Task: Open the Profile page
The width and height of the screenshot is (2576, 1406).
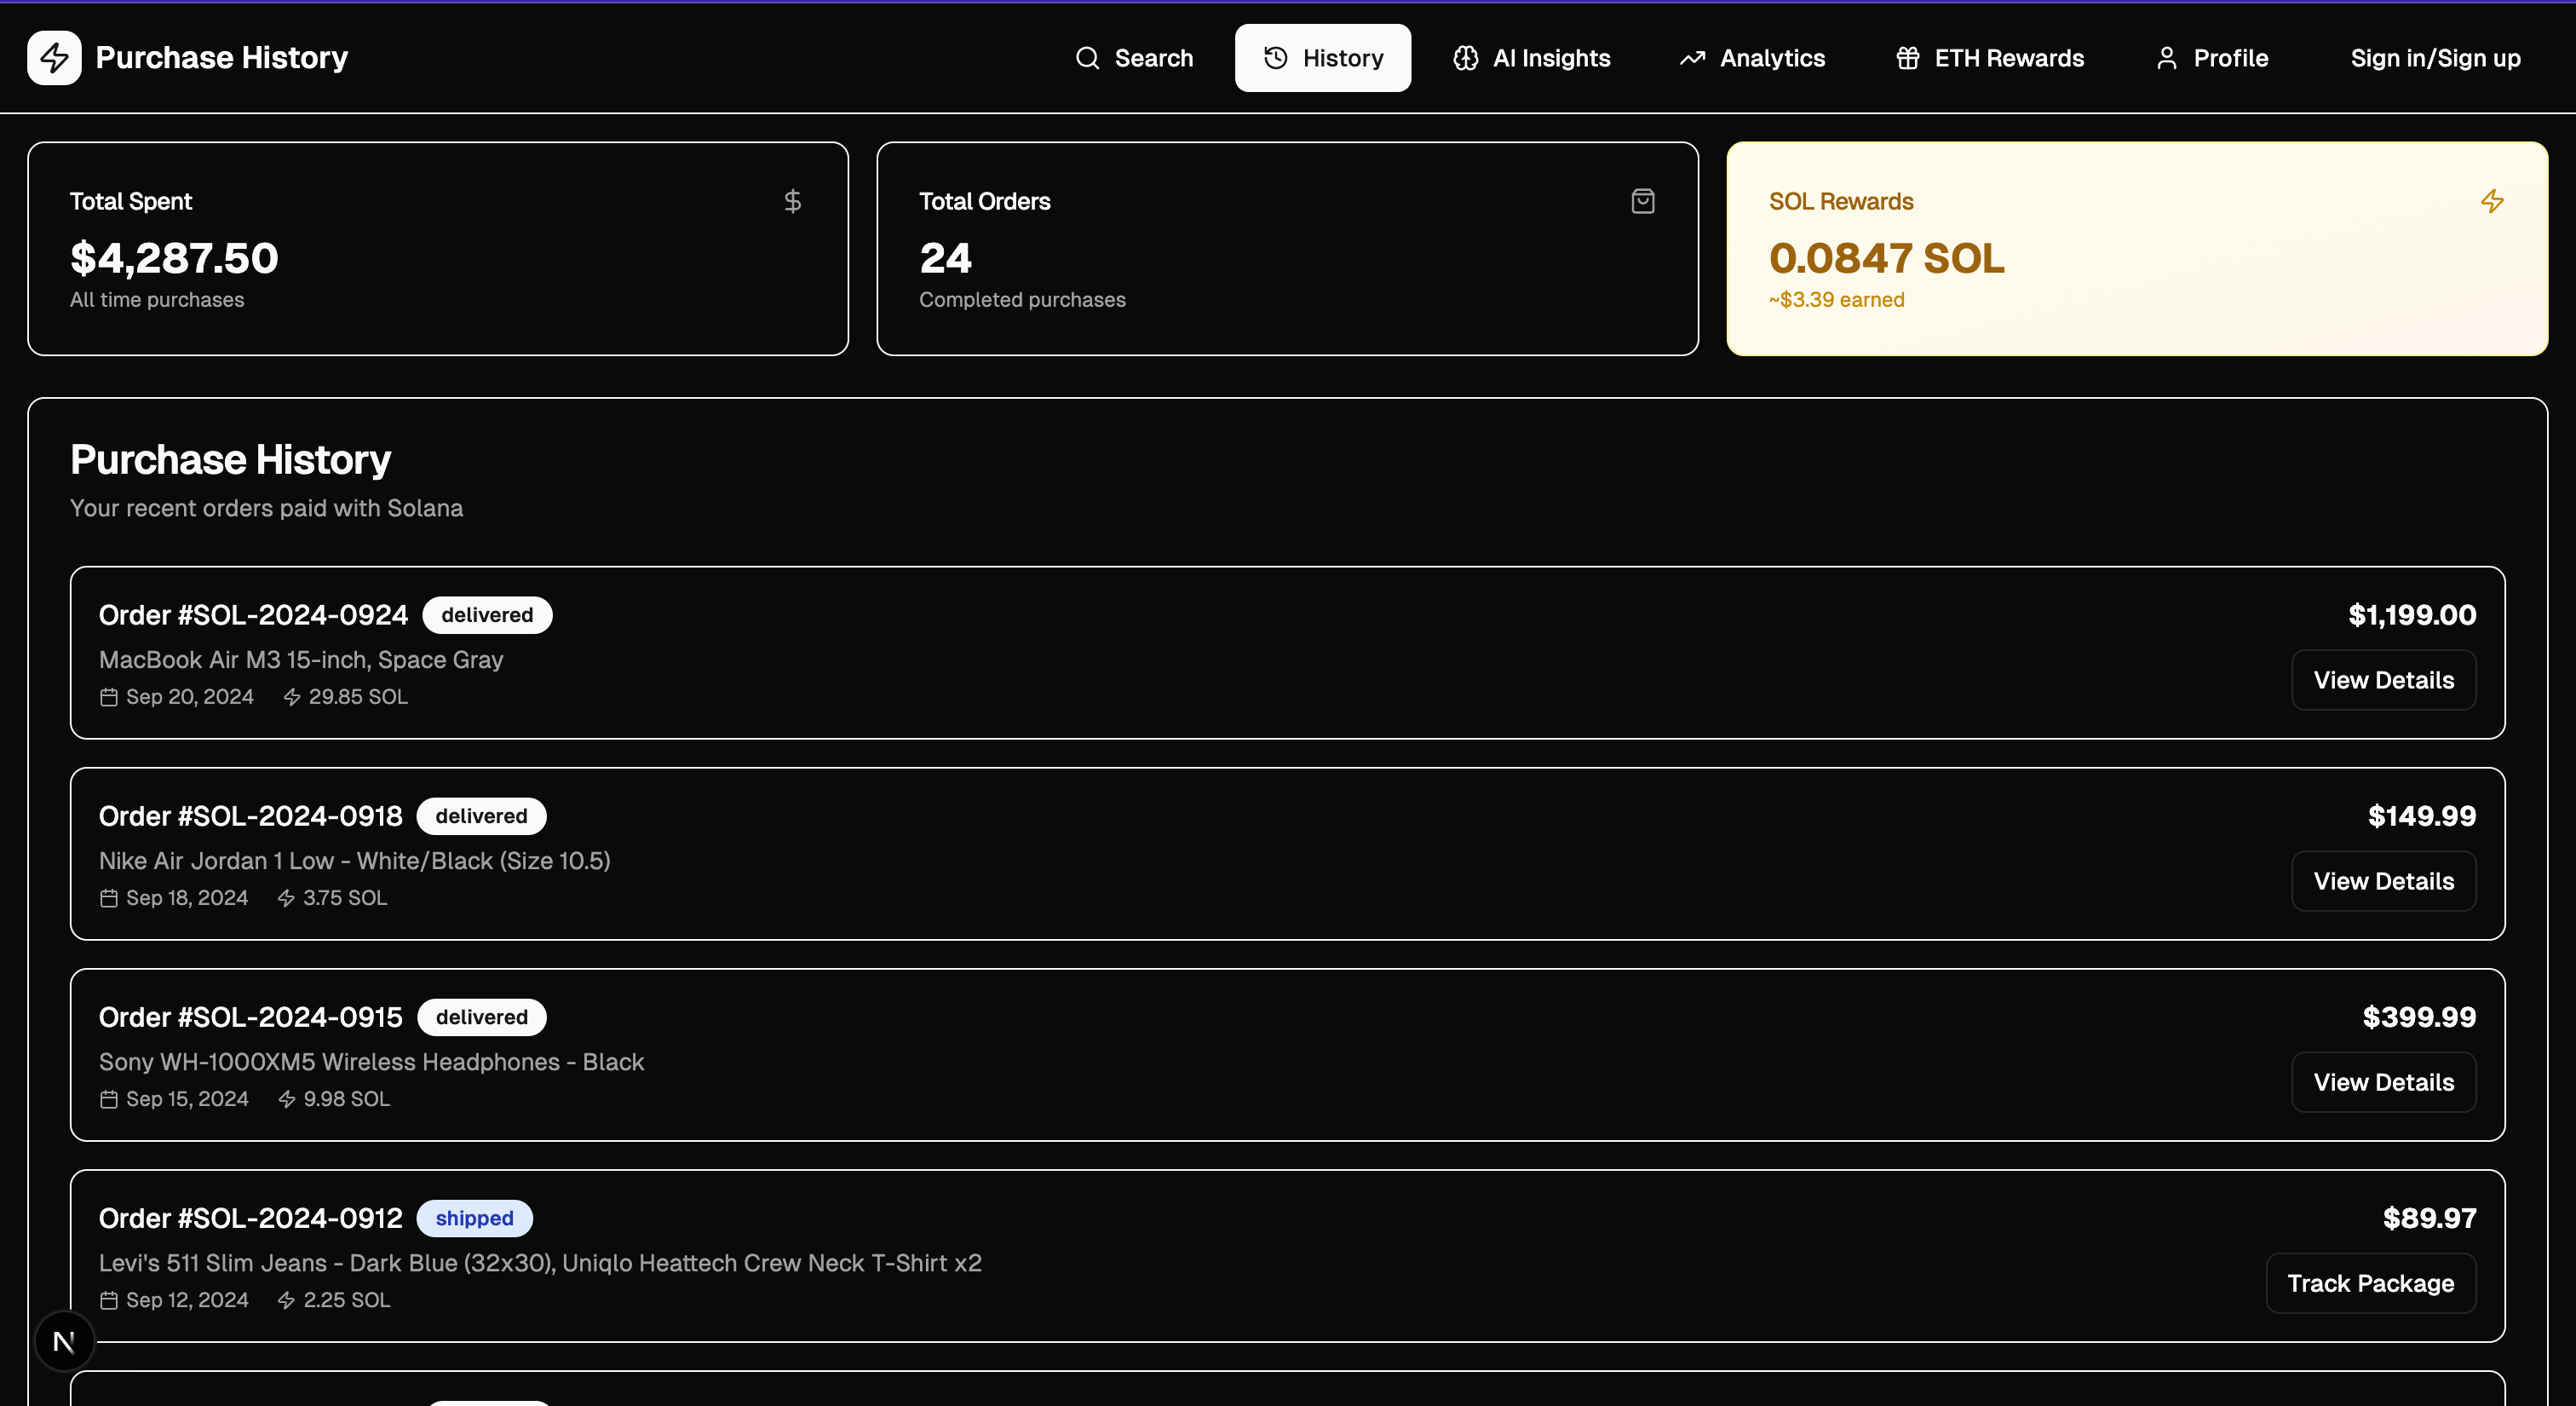Action: click(2211, 58)
